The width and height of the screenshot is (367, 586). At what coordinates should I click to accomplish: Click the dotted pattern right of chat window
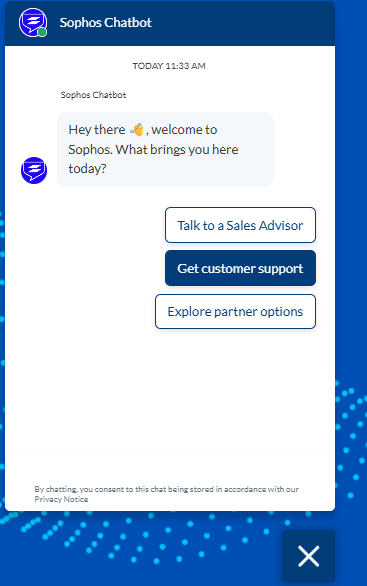351,441
